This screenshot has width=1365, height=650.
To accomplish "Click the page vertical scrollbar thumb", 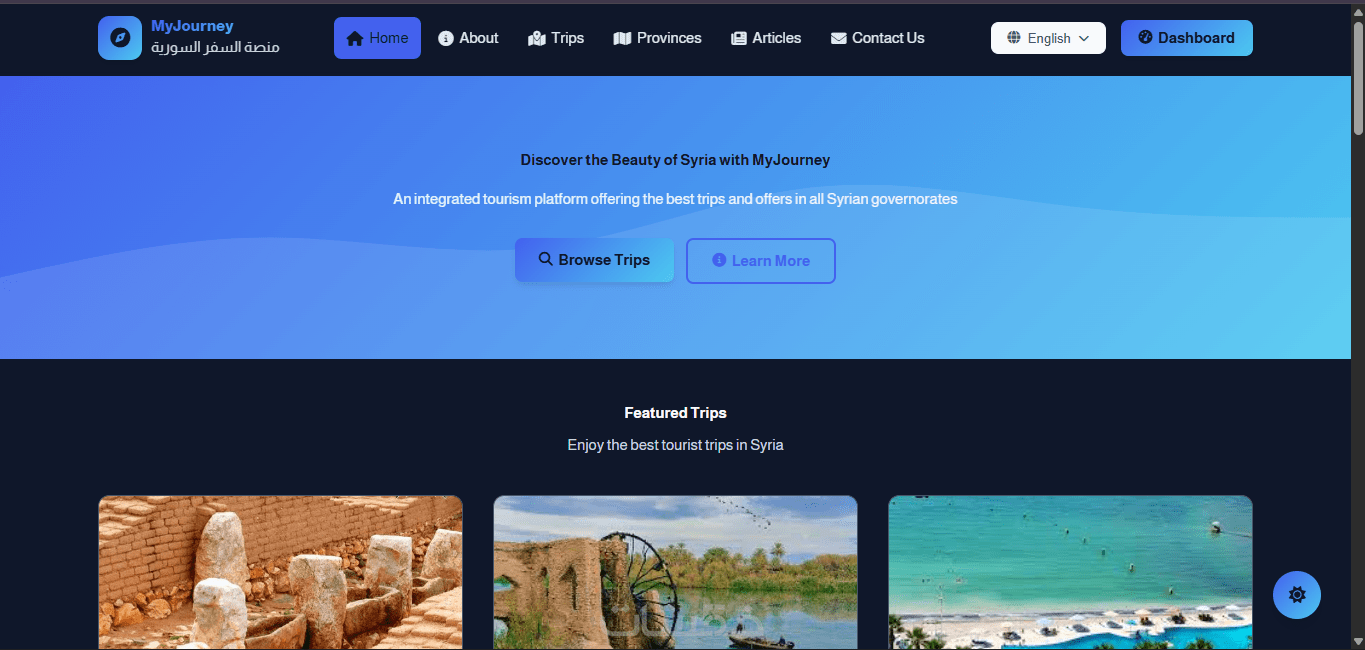I will (x=1358, y=78).
